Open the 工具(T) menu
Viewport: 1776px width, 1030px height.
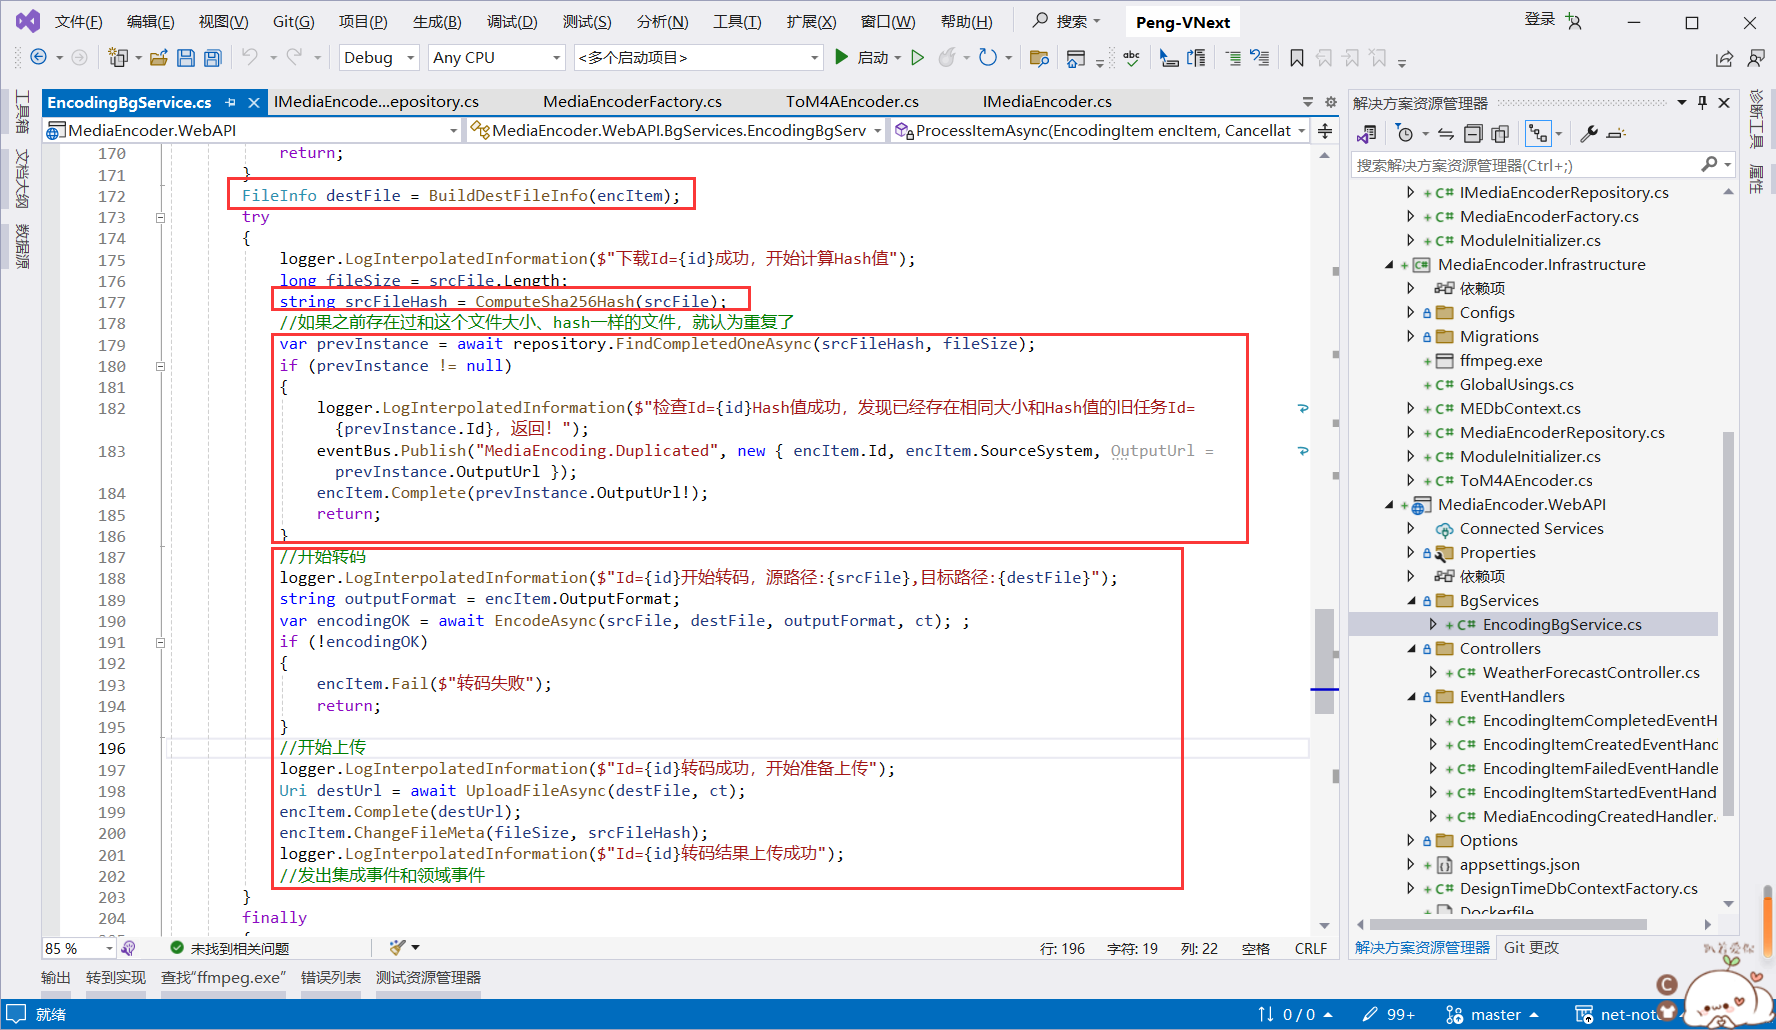point(737,22)
